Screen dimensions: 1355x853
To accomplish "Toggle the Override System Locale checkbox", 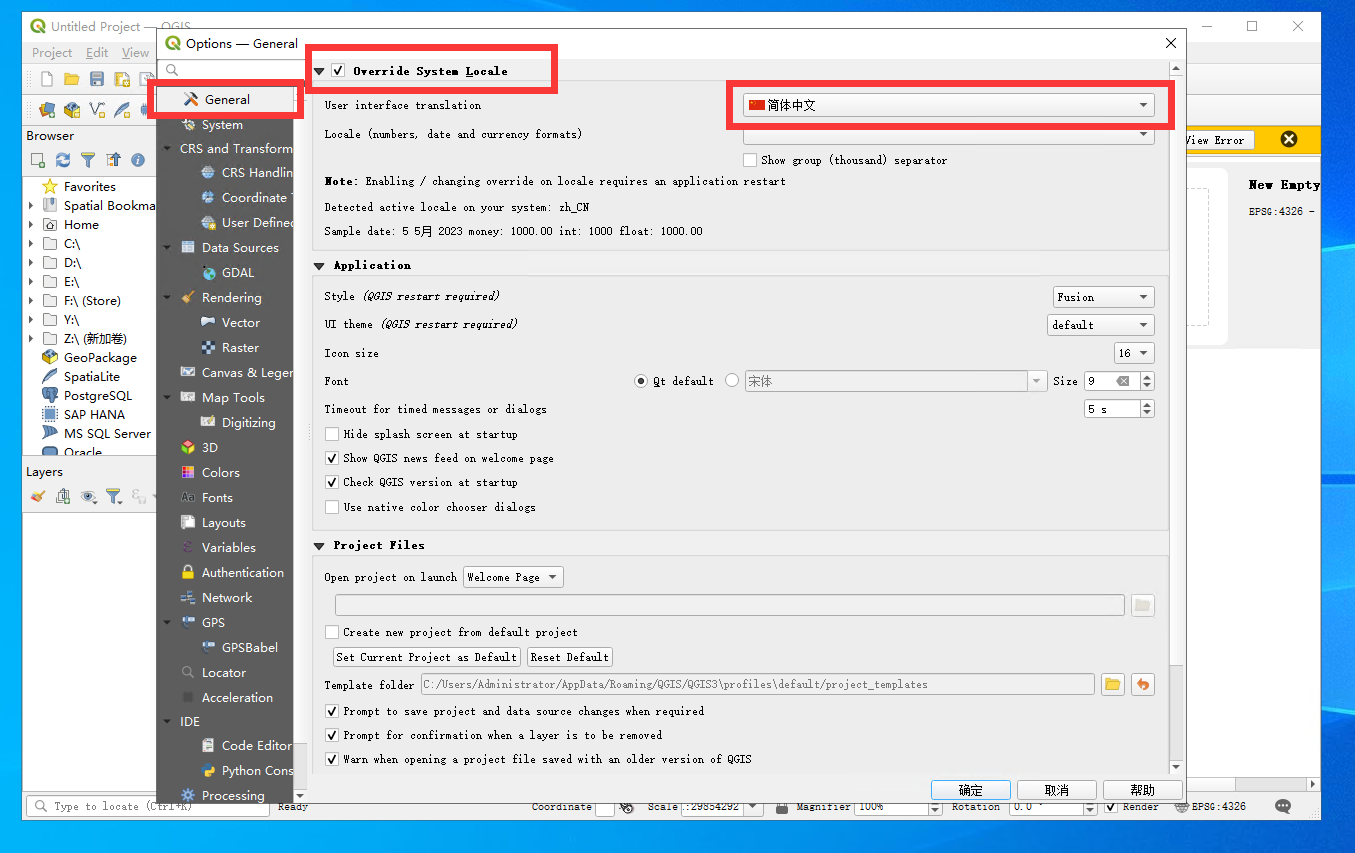I will [338, 71].
